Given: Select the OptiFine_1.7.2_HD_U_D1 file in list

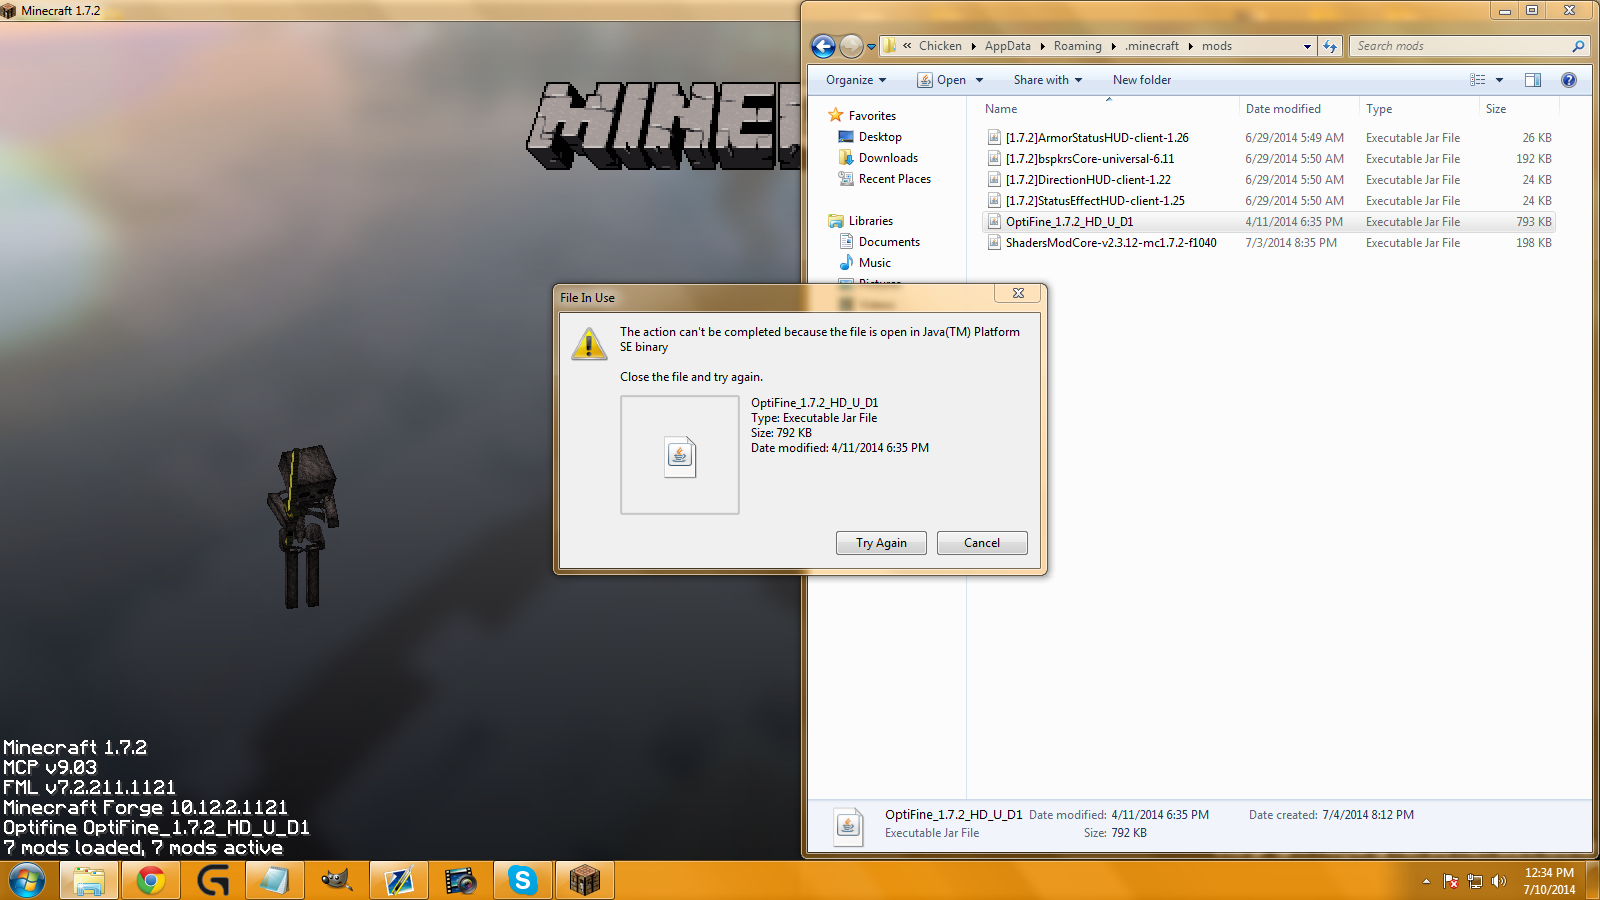Looking at the screenshot, I should [1268, 222].
